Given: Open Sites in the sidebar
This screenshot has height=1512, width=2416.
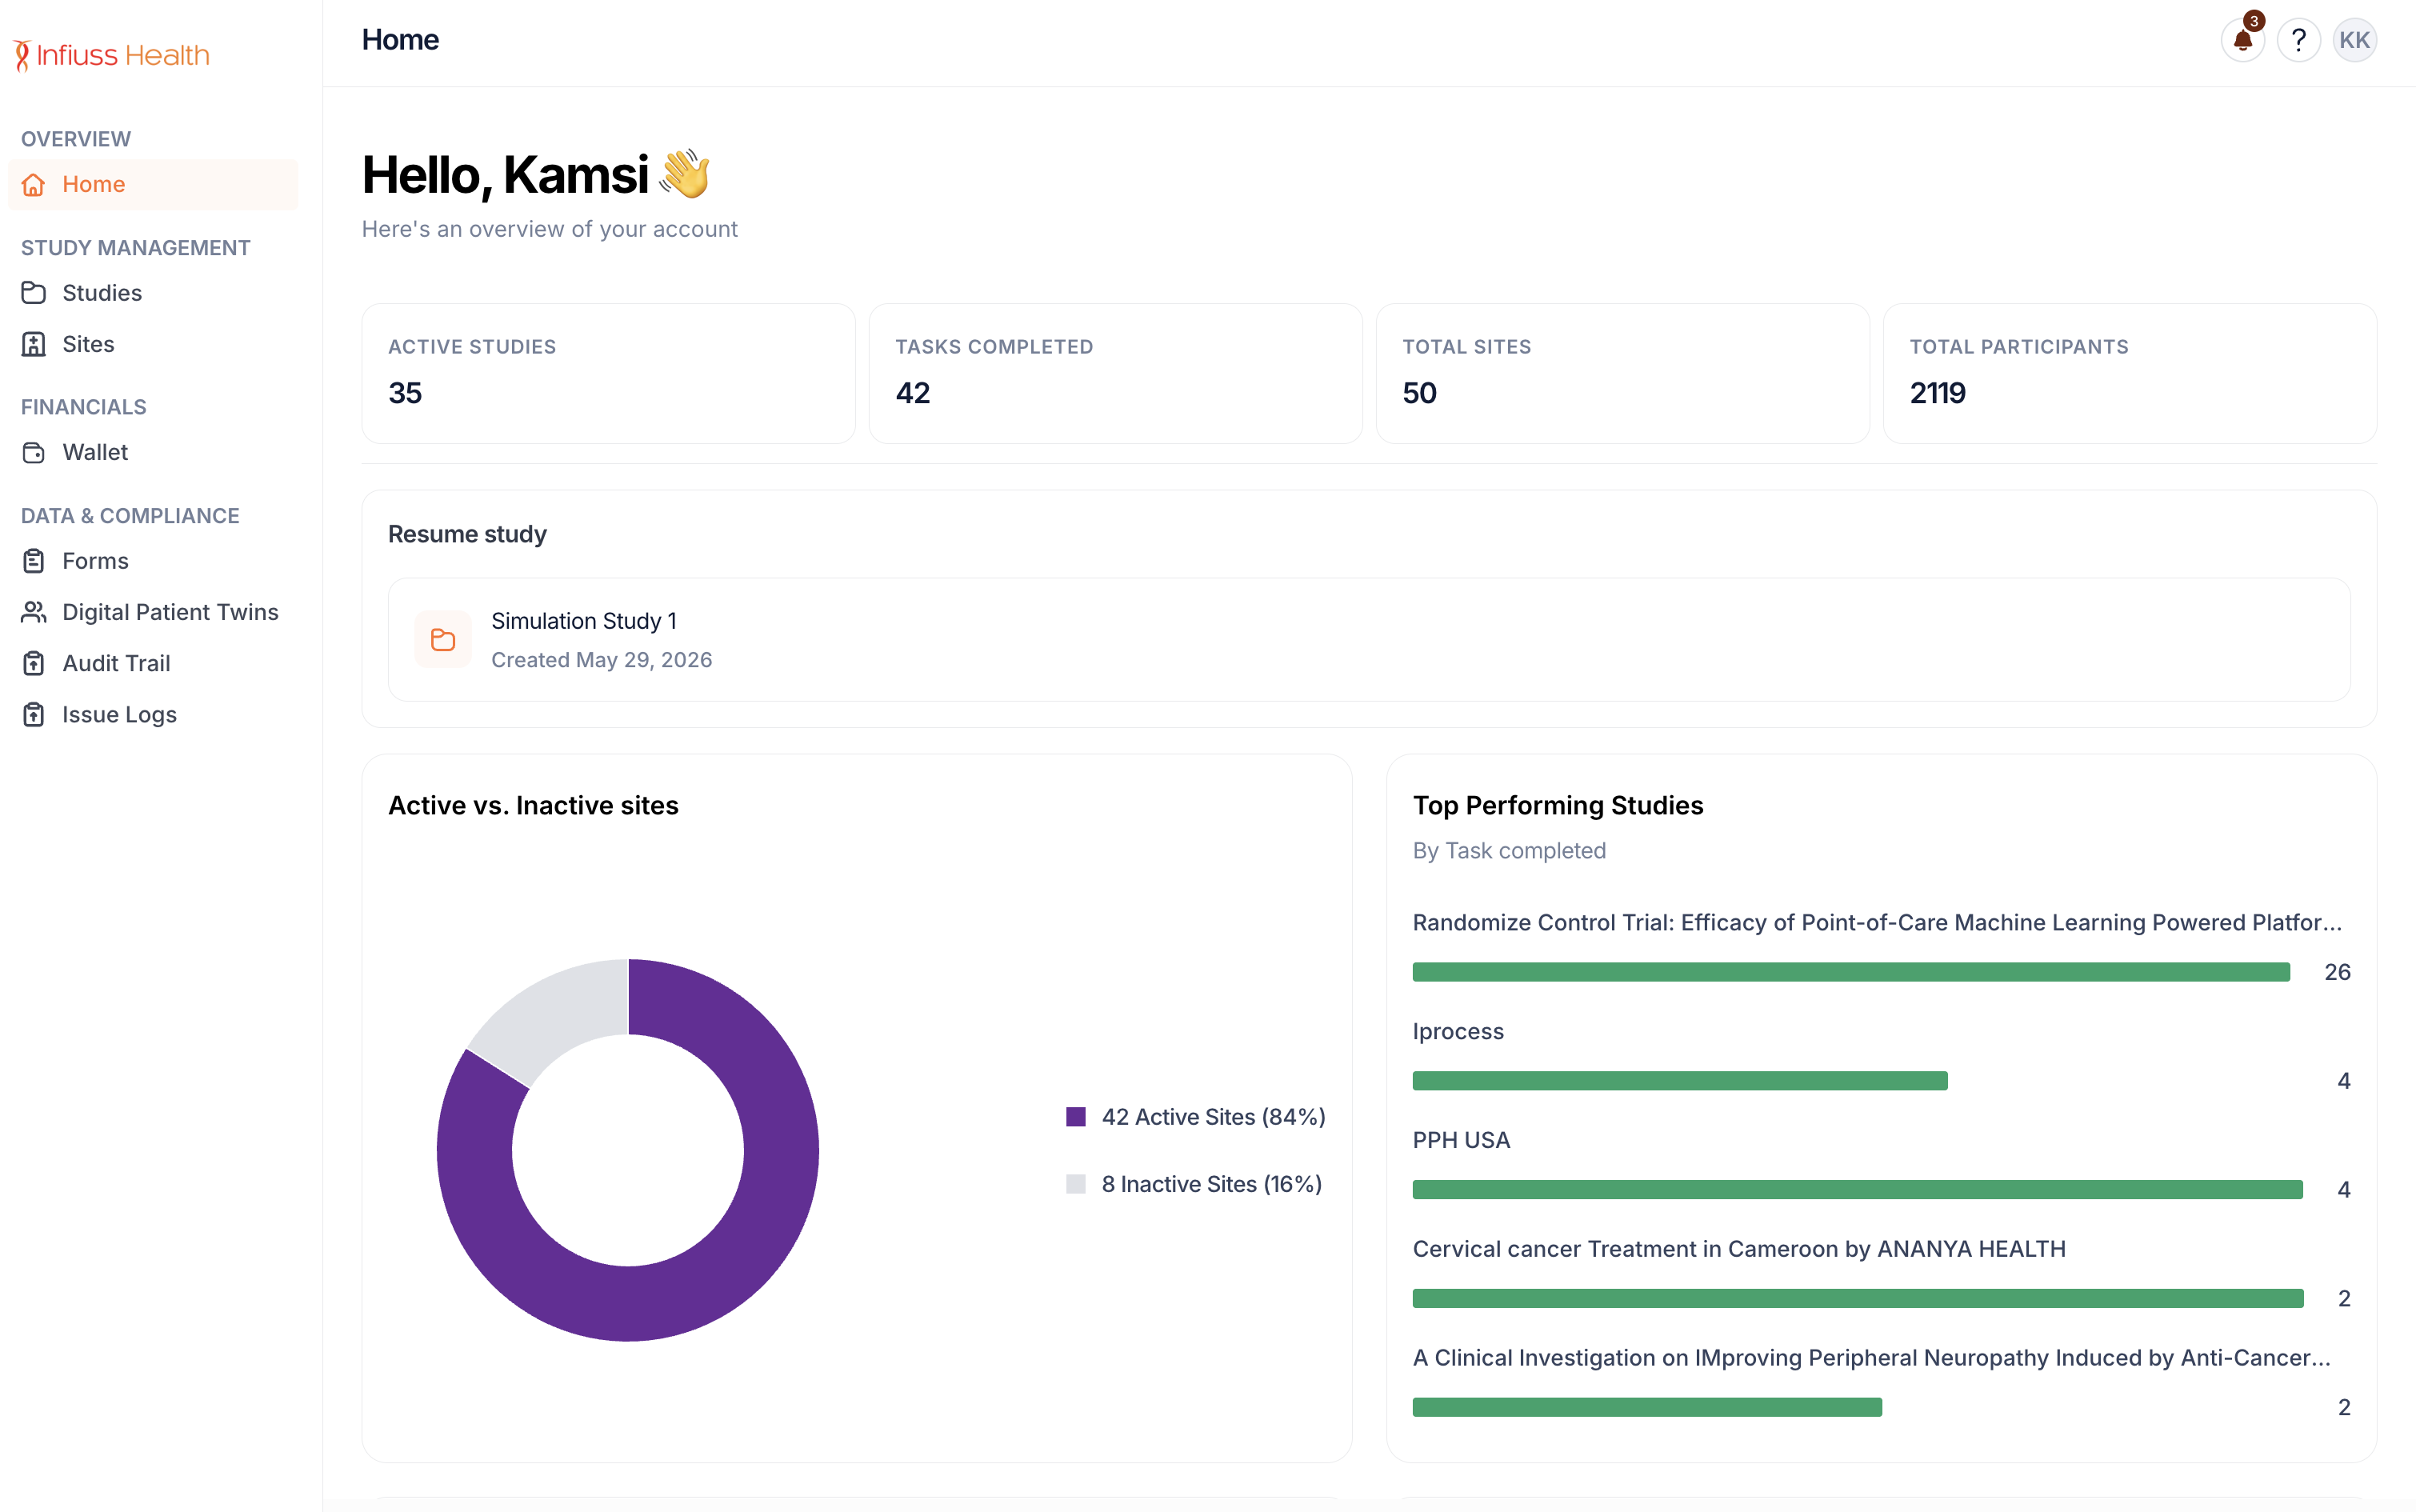Looking at the screenshot, I should tap(153, 344).
